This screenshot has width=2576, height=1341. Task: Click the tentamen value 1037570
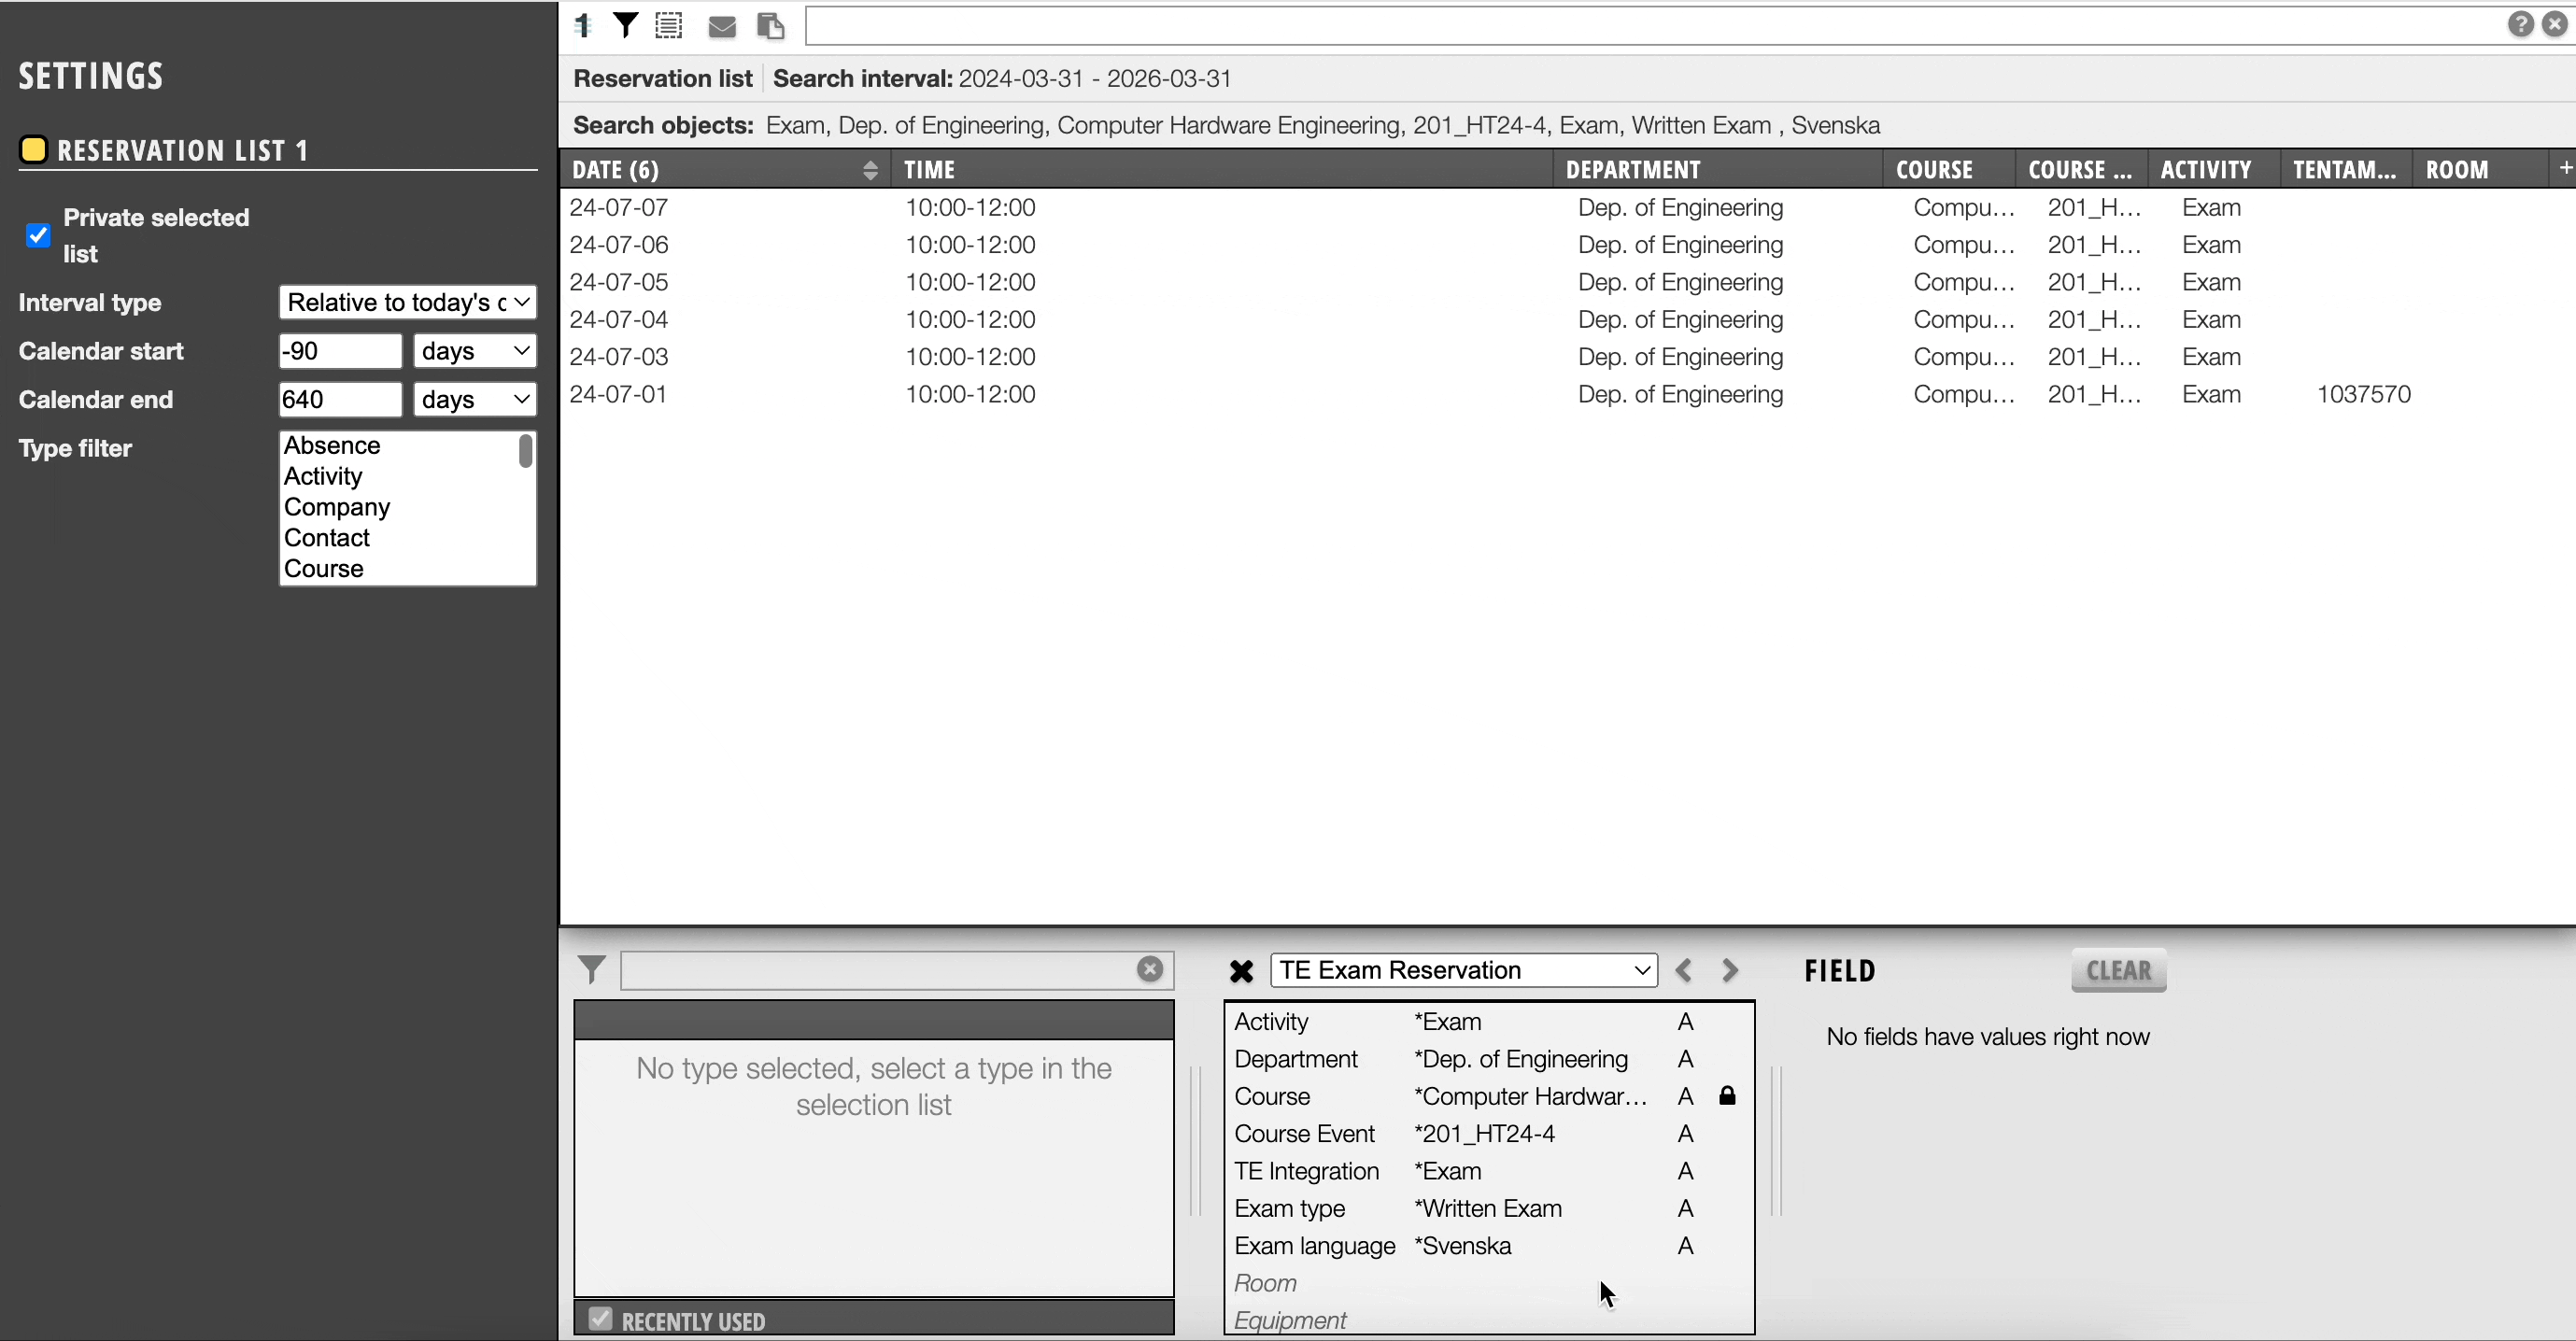2364,394
